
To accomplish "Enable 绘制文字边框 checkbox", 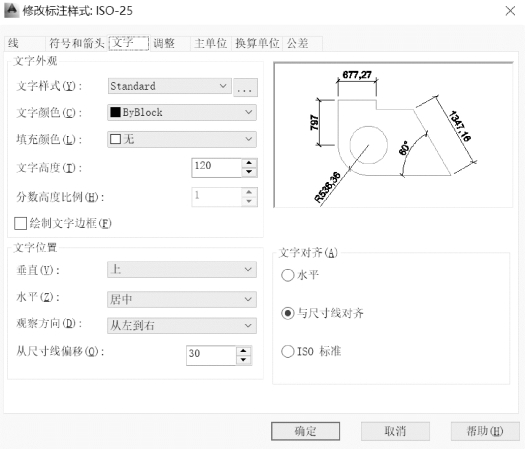I will 20,224.
